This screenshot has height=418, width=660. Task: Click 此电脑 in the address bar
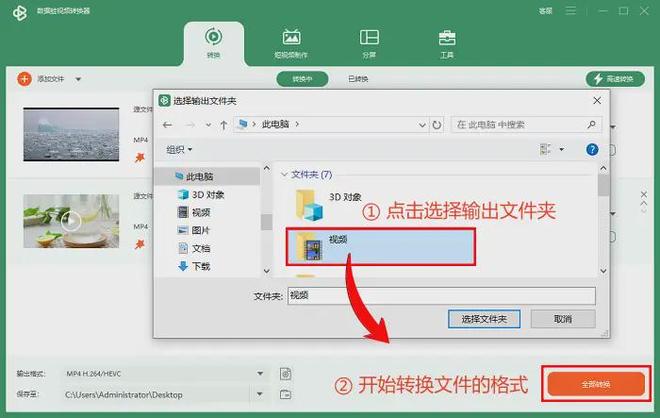tap(275, 124)
